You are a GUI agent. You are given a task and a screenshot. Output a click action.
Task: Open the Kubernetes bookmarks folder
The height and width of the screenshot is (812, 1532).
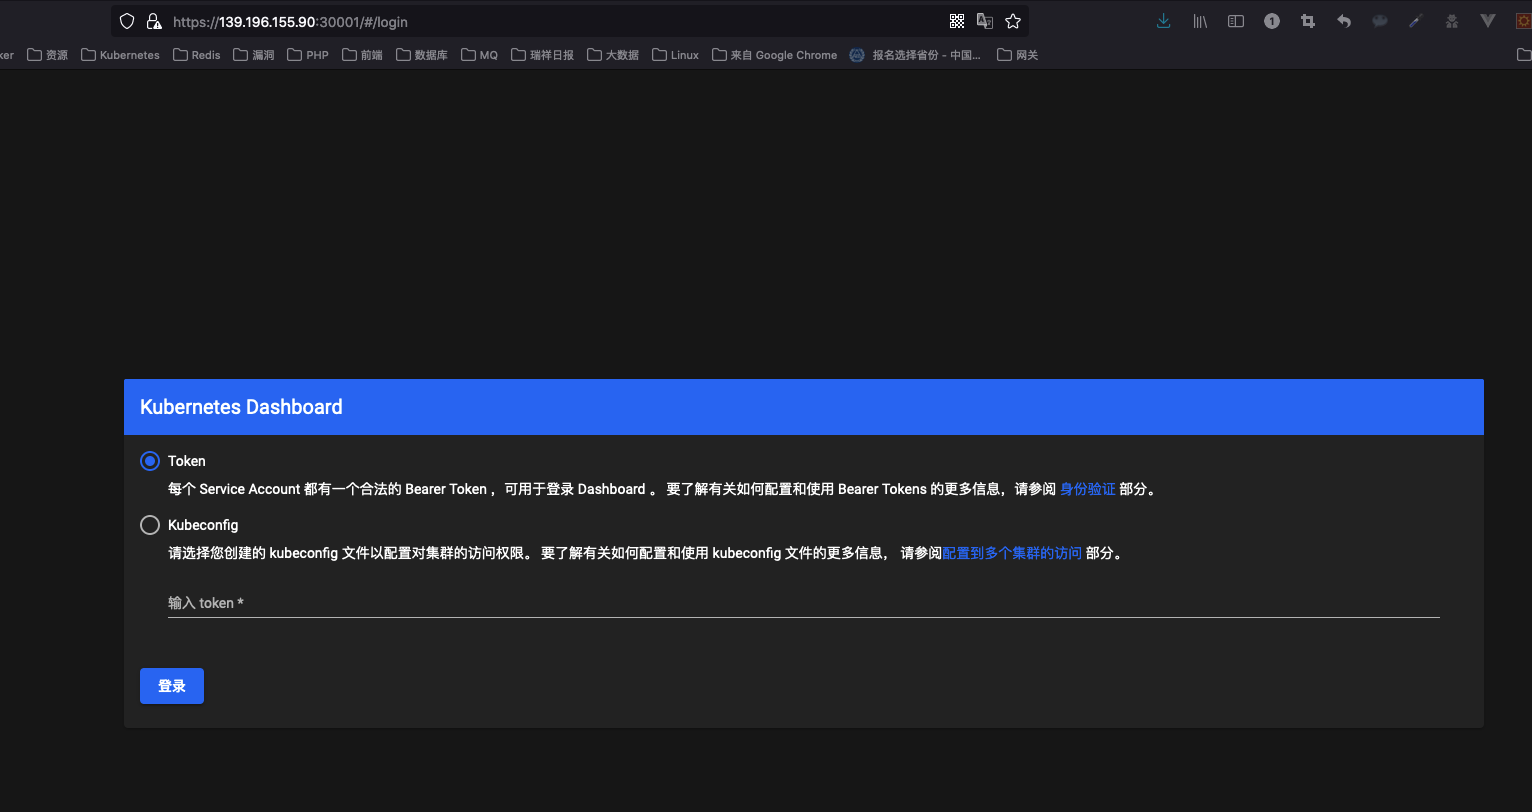tap(121, 55)
